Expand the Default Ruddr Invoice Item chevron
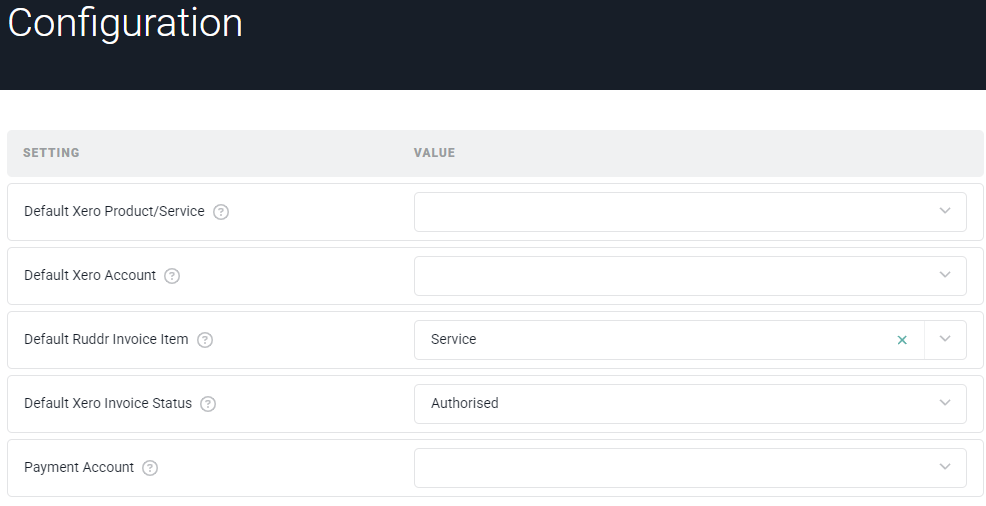Image resolution: width=986 pixels, height=506 pixels. coord(945,339)
